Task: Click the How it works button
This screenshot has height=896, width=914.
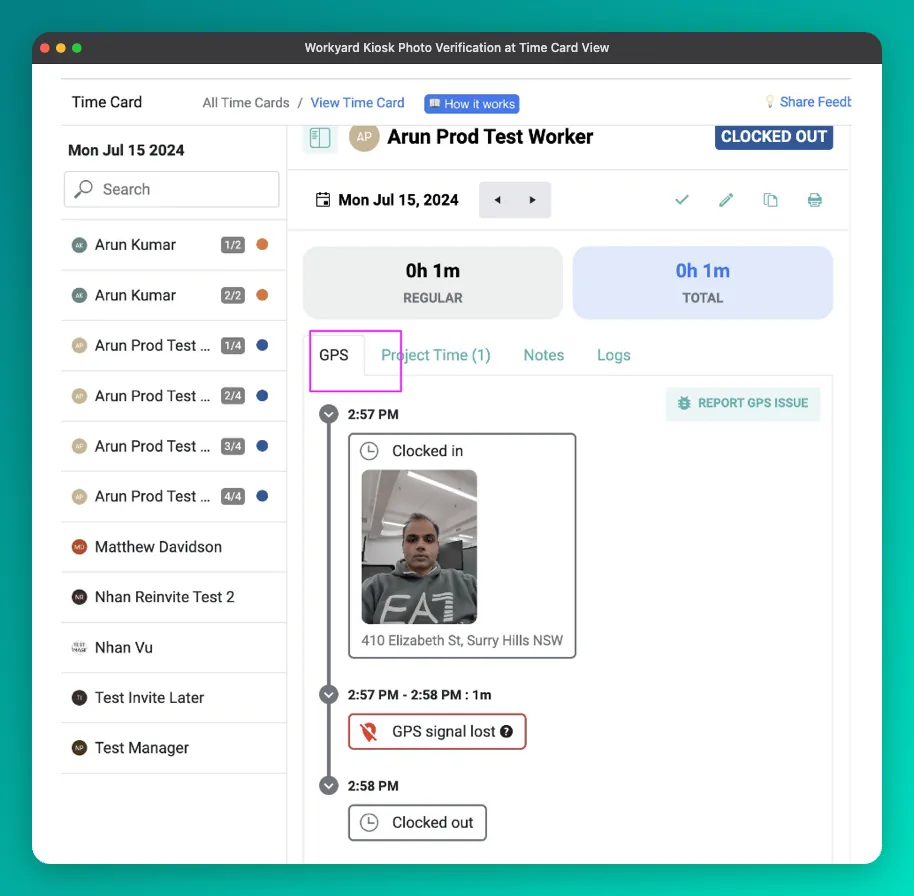Action: pyautogui.click(x=472, y=104)
